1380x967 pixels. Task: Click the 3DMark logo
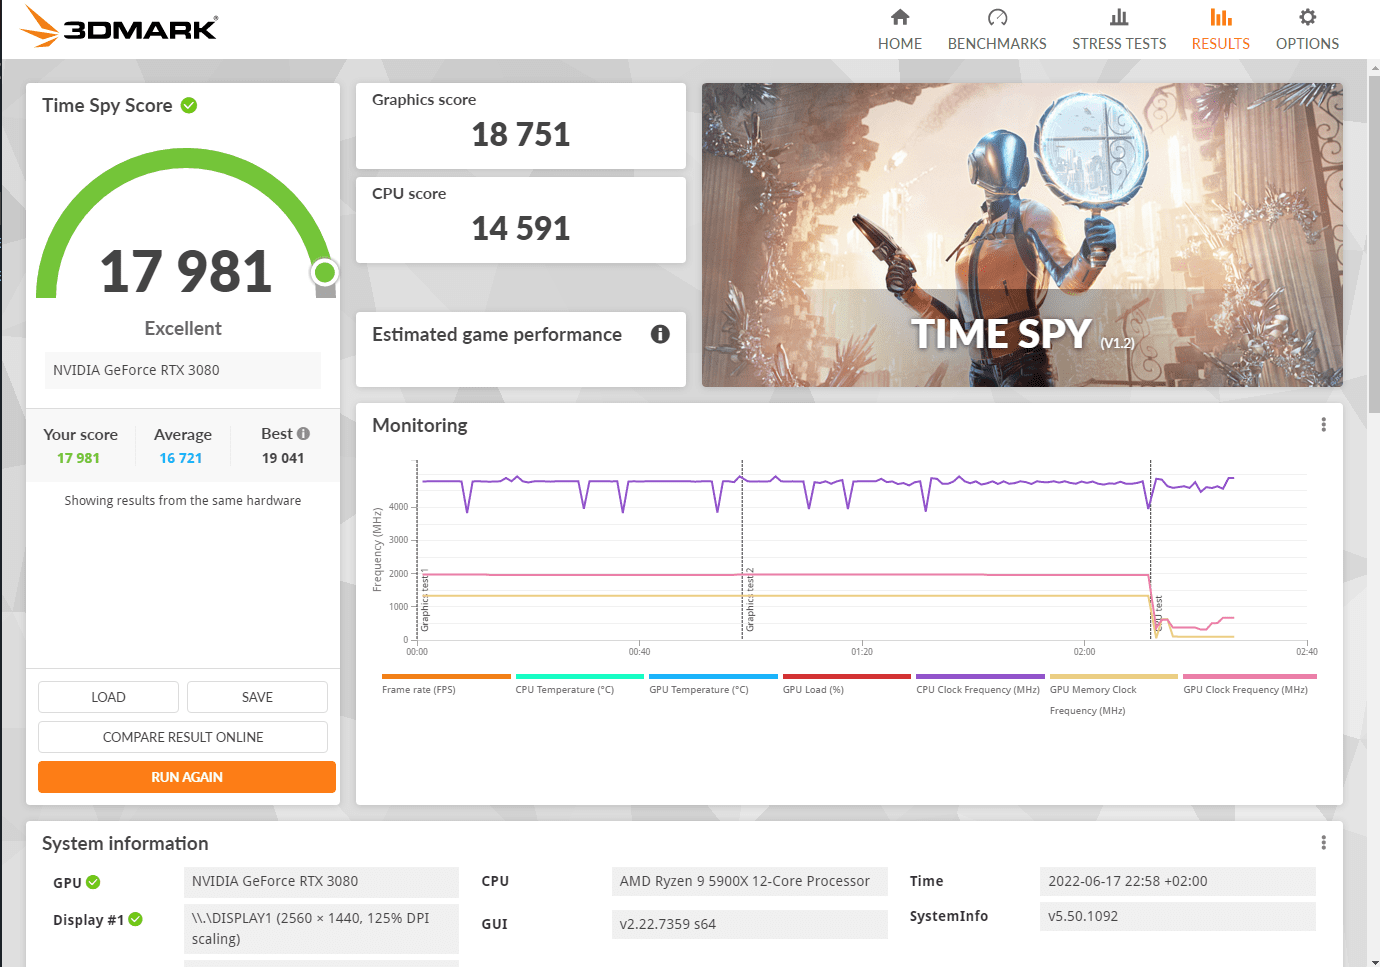click(x=118, y=26)
